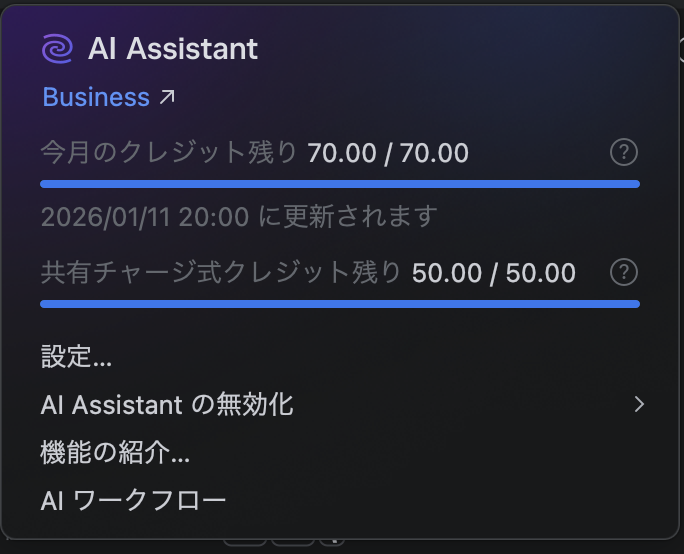
Task: Click the AI Assistant spiral logo icon
Action: [x=57, y=48]
